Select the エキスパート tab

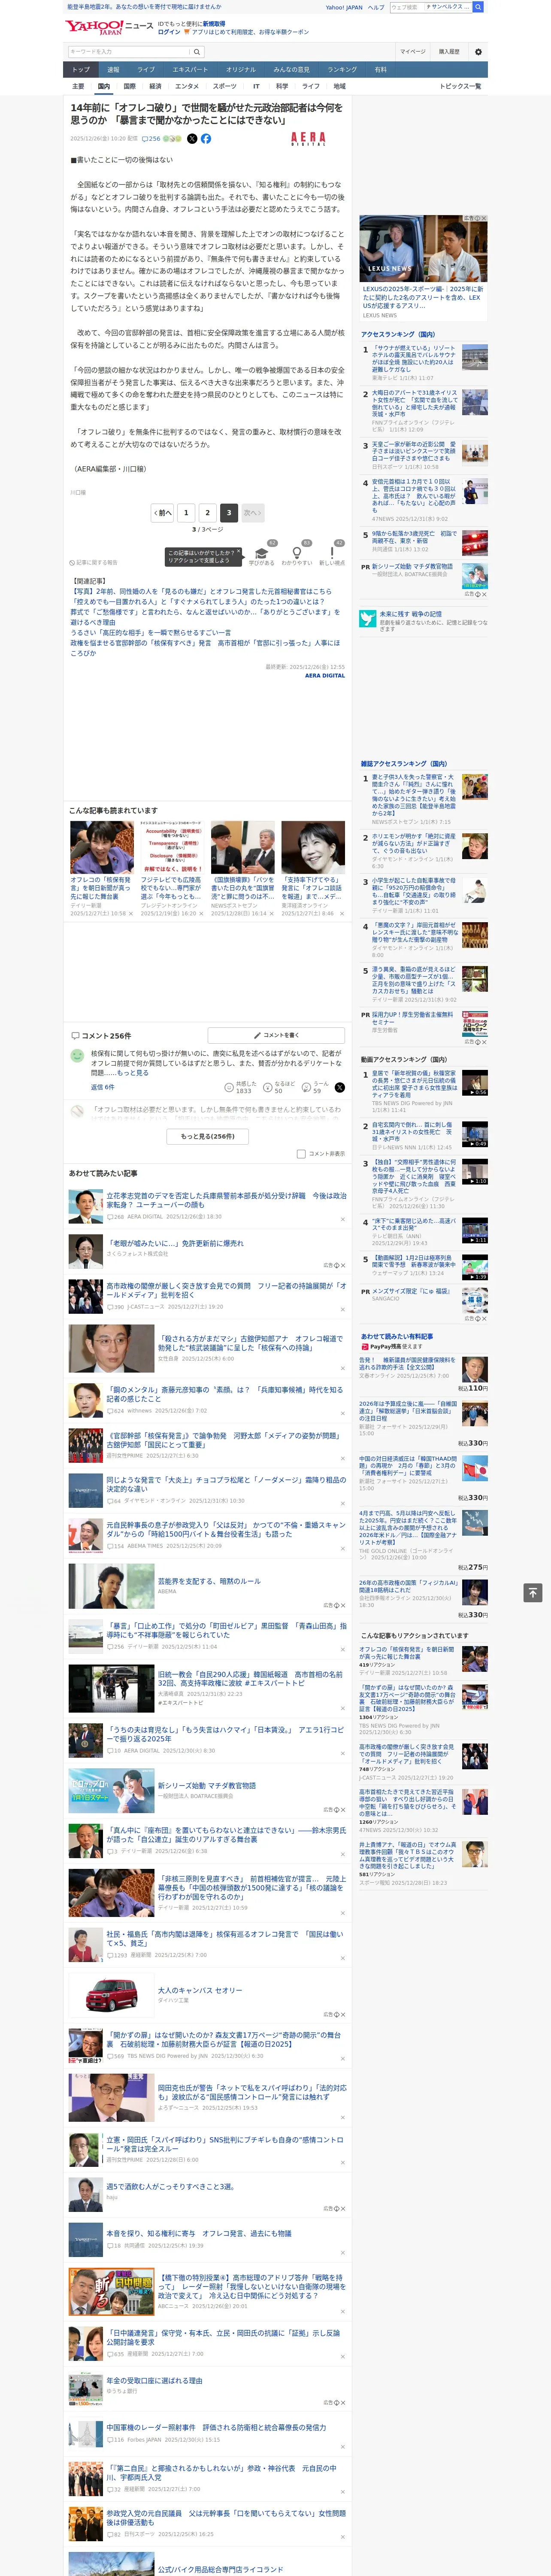[190, 70]
